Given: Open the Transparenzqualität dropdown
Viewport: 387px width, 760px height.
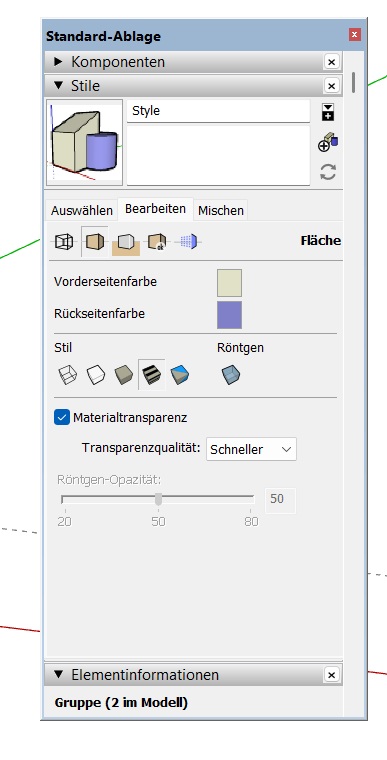Looking at the screenshot, I should [x=251, y=449].
